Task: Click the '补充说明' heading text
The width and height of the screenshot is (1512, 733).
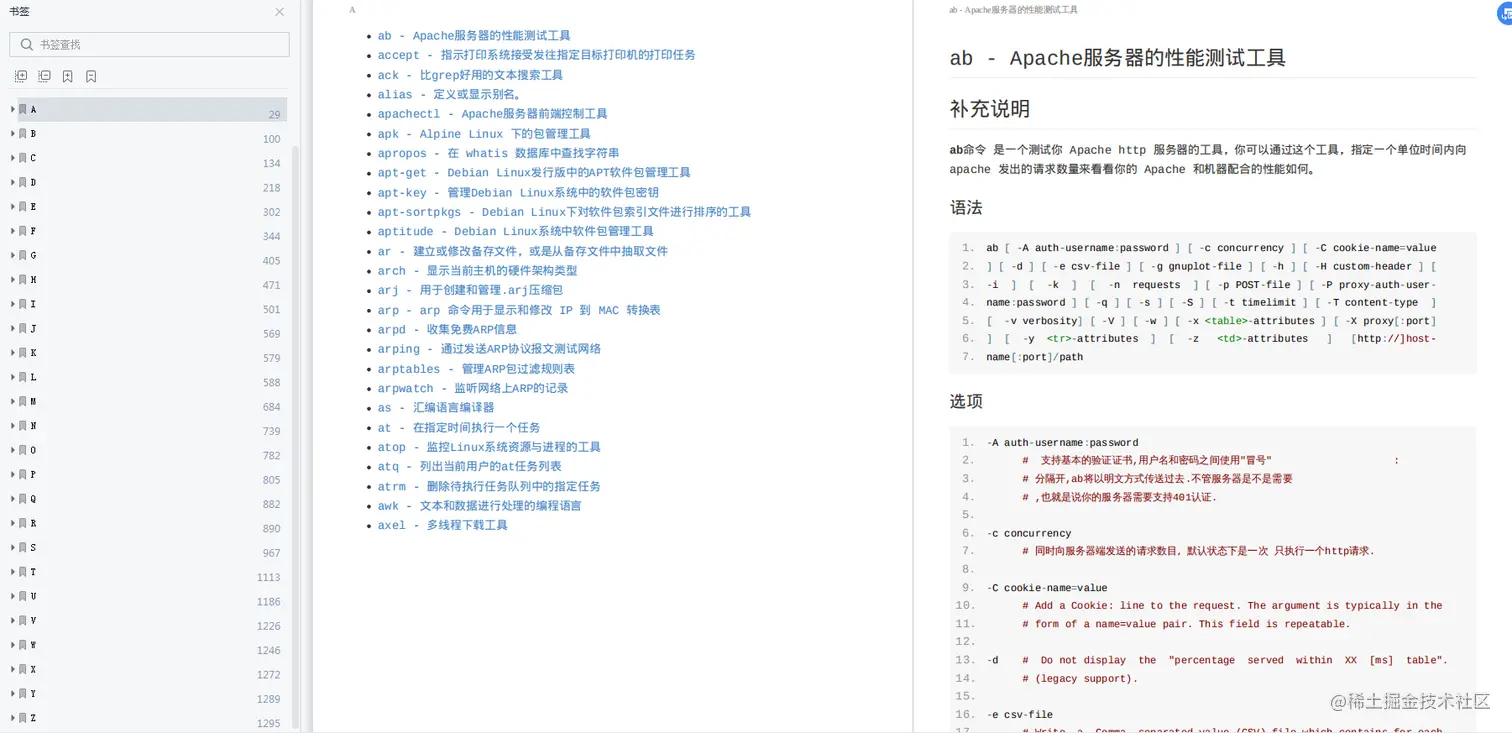Action: [989, 109]
